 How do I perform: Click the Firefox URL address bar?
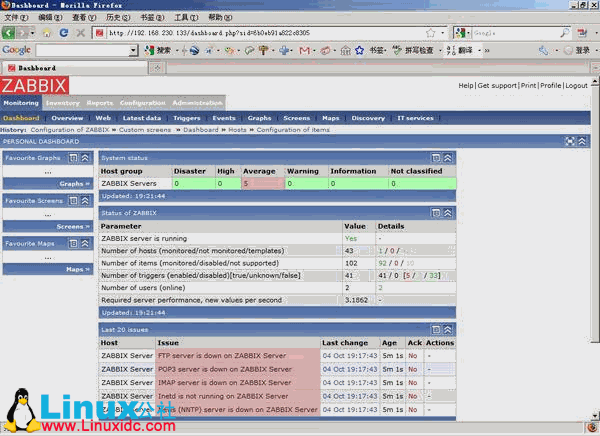(x=260, y=33)
